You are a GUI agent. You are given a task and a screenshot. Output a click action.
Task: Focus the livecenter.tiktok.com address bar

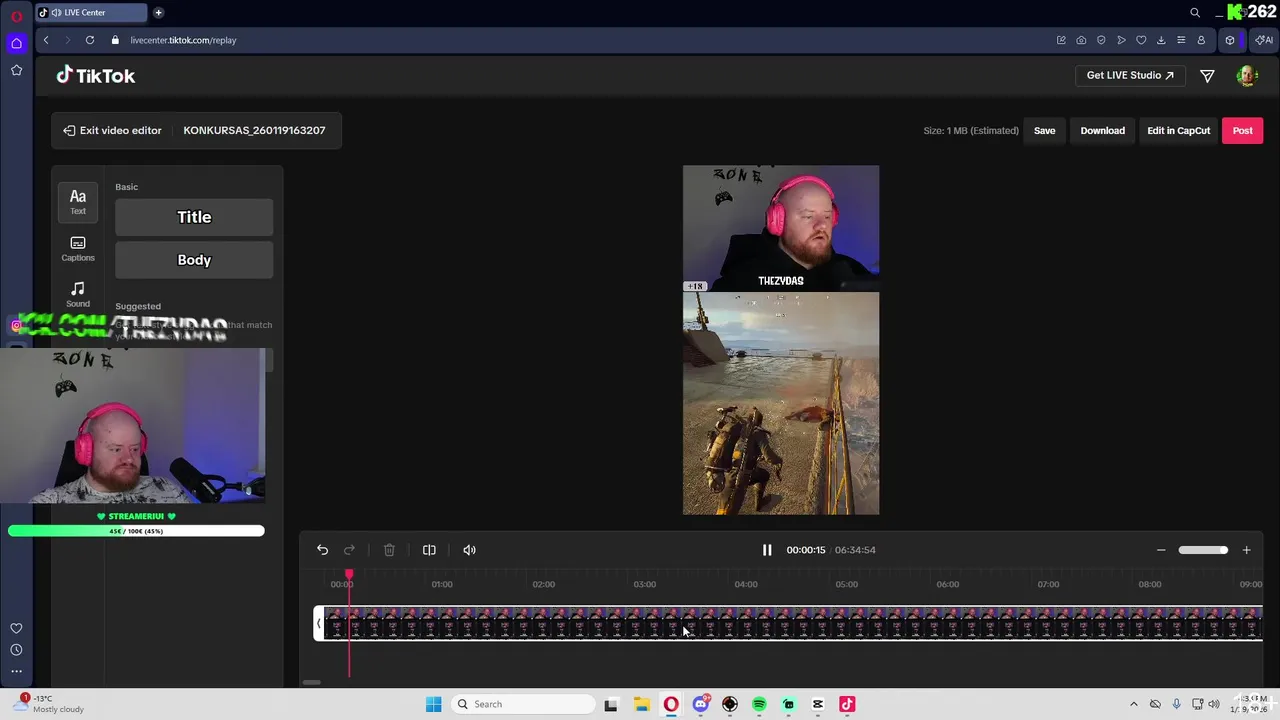pos(183,40)
